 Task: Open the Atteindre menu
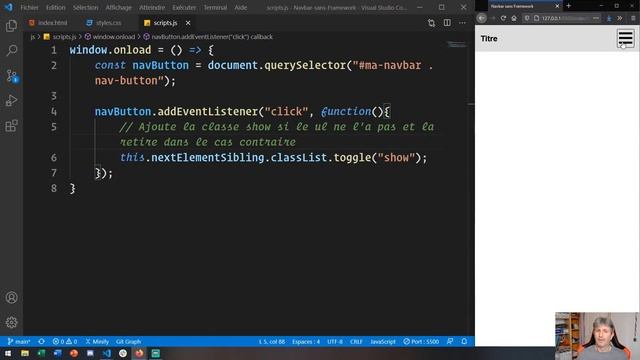point(152,7)
